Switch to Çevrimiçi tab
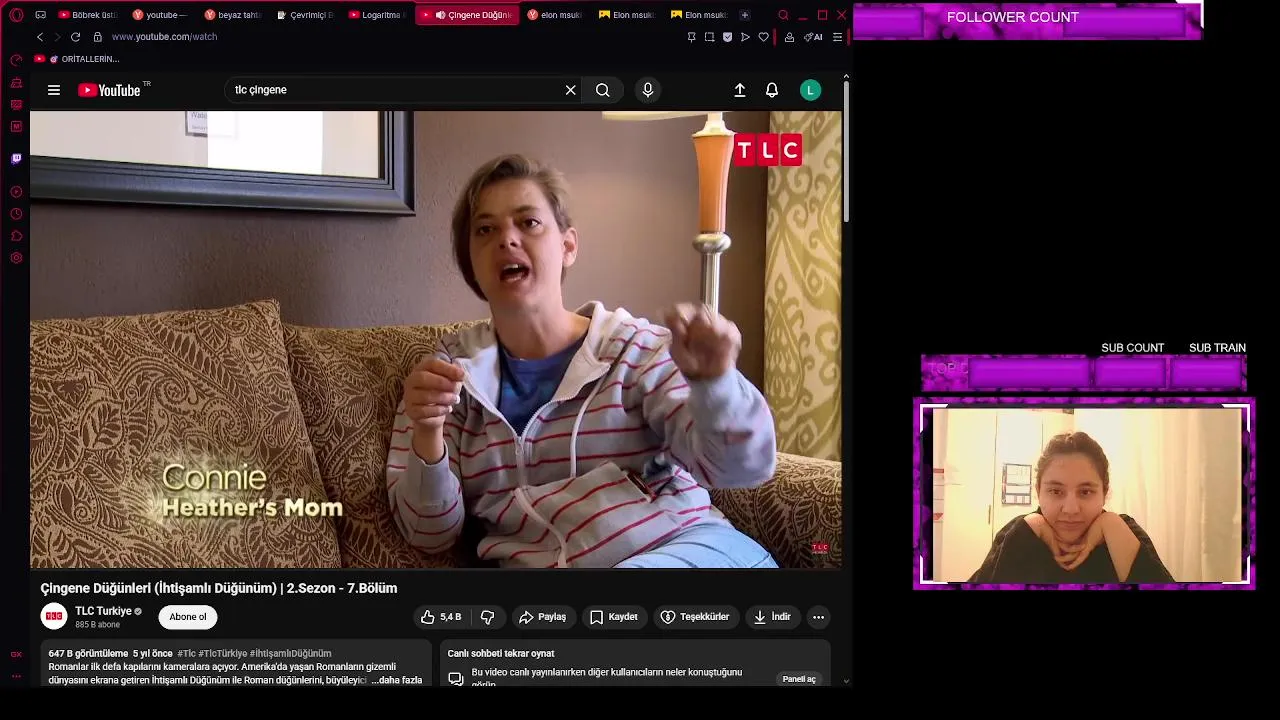1280x720 pixels. [x=305, y=15]
